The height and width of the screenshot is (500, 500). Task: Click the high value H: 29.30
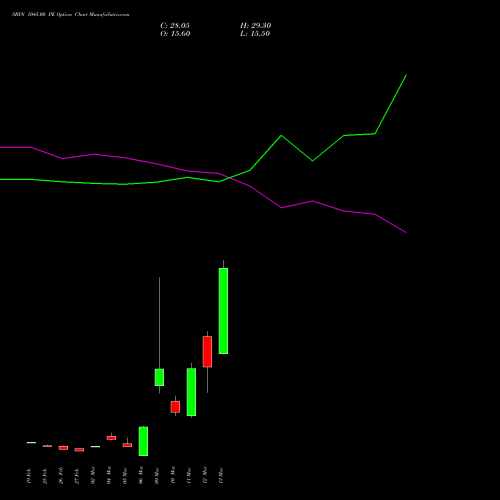coord(255,26)
